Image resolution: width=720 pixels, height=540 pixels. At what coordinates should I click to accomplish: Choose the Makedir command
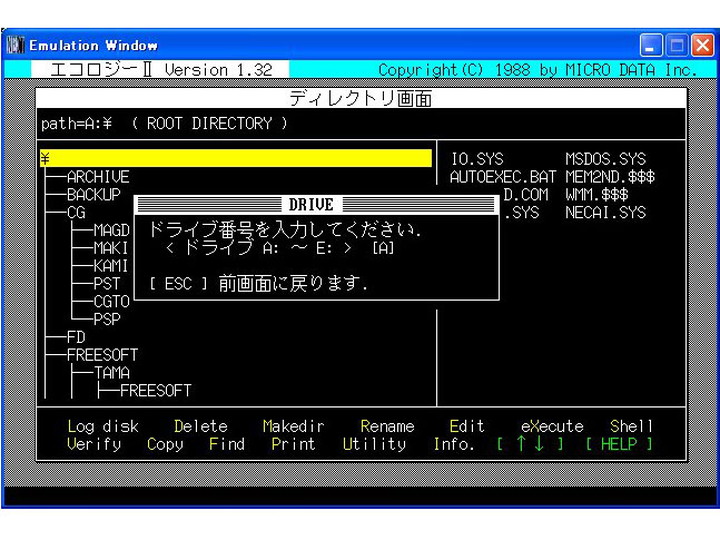point(294,426)
